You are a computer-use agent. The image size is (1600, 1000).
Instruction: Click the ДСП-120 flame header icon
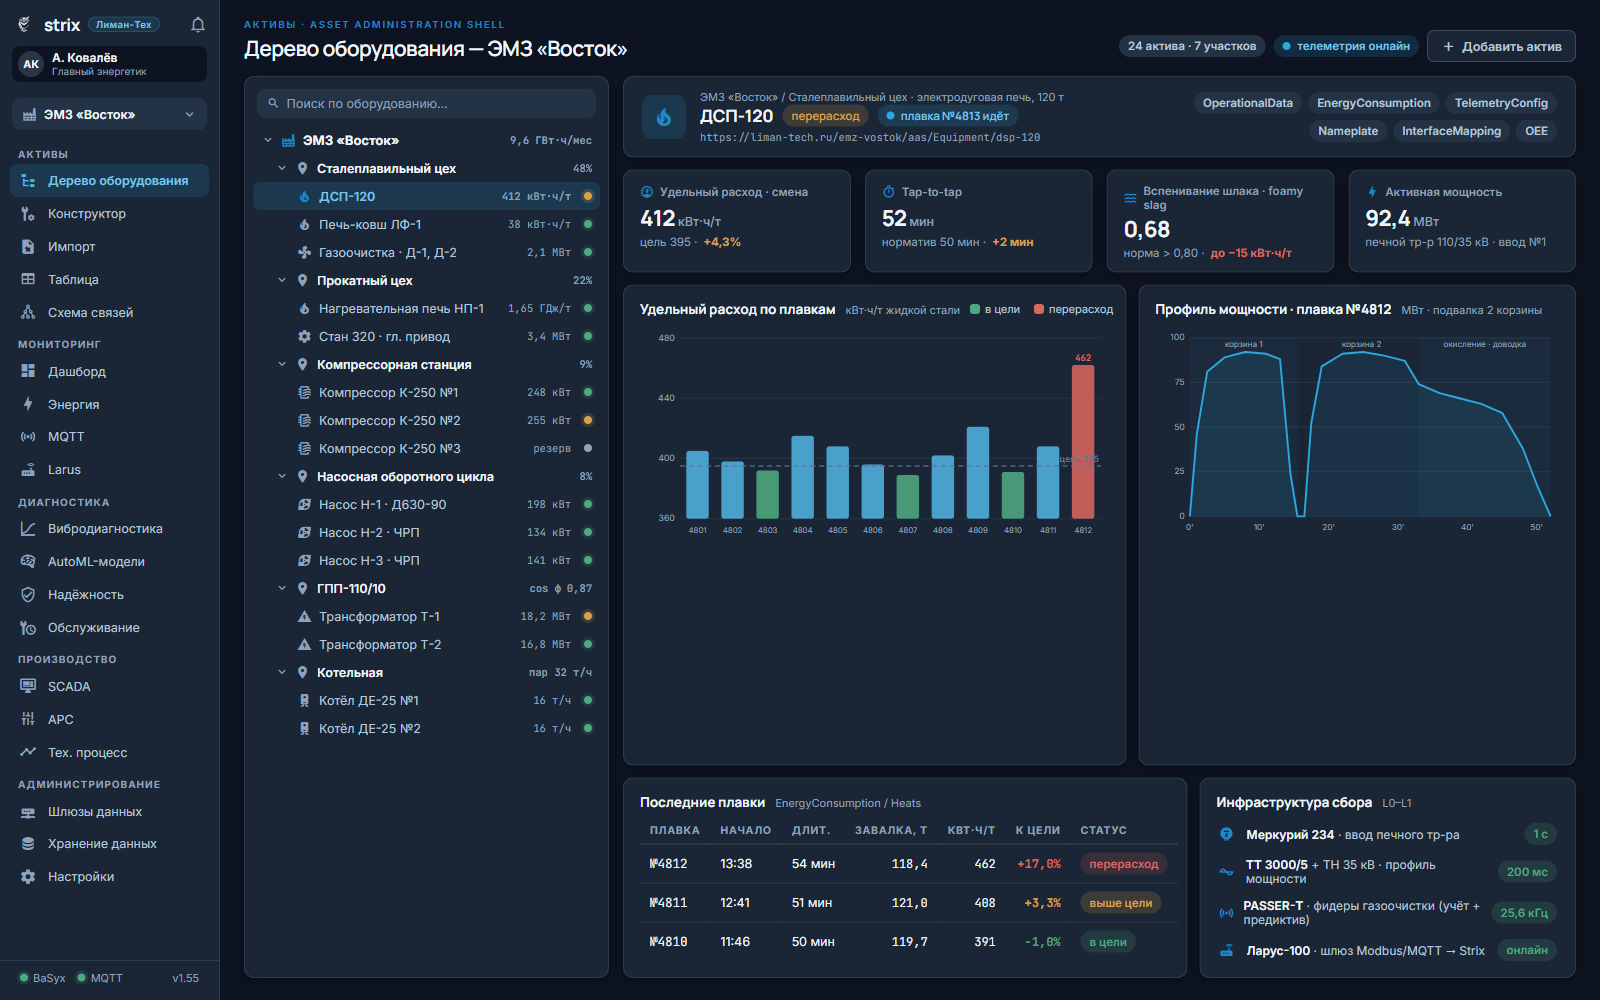663,117
